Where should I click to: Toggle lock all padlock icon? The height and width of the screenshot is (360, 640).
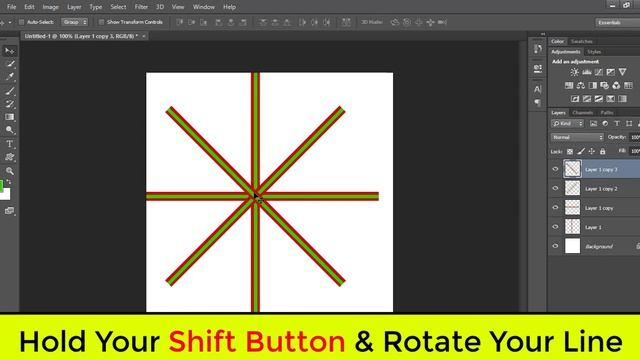click(x=602, y=151)
